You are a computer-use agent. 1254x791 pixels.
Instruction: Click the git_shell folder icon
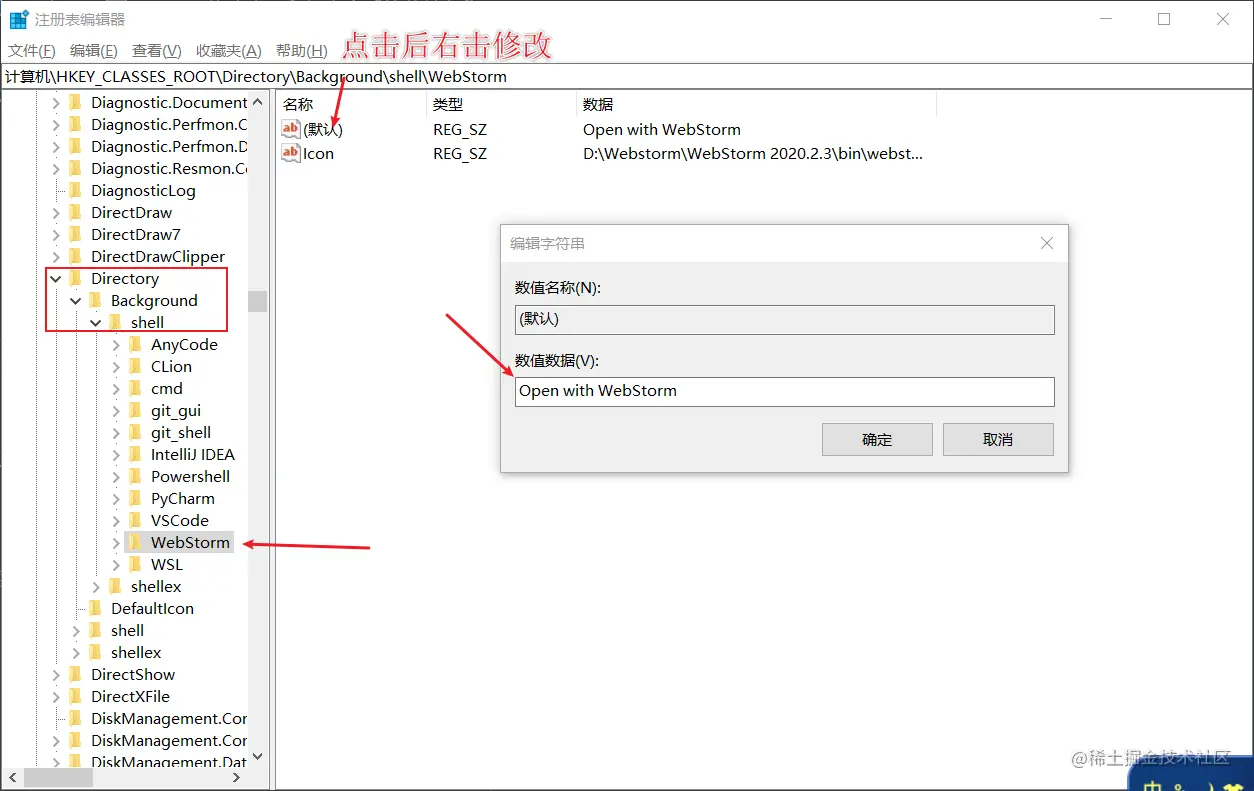[136, 432]
